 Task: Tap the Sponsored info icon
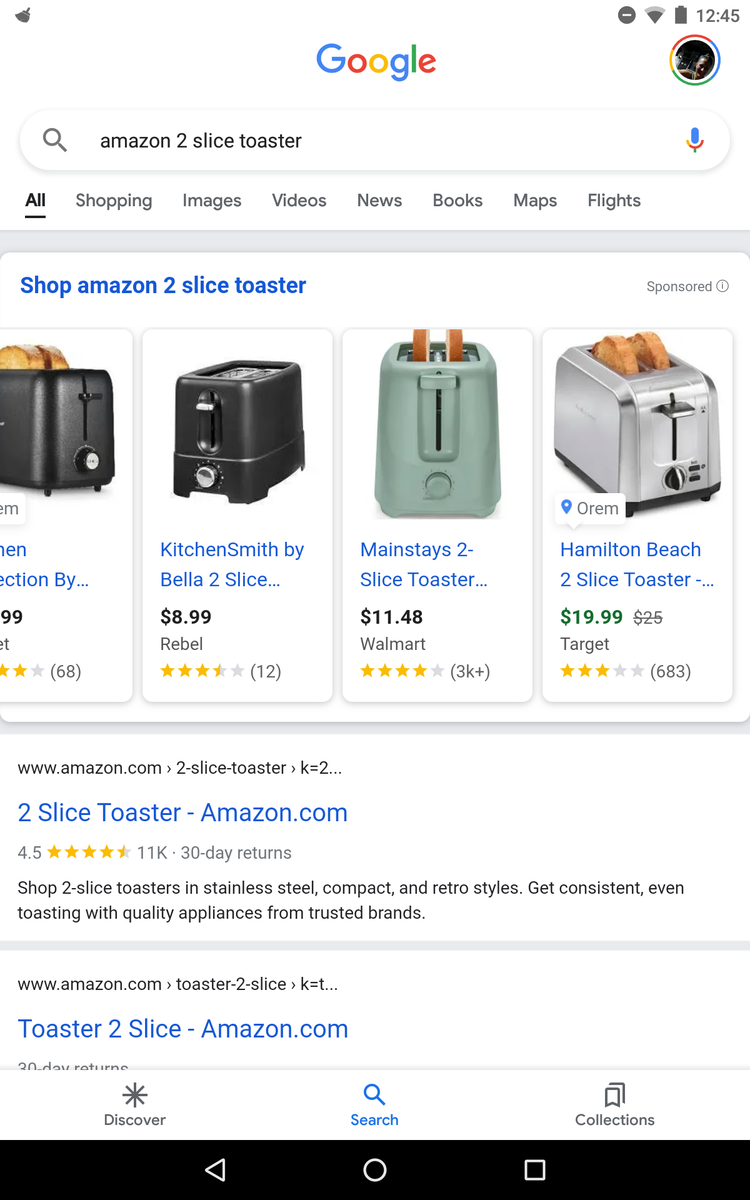[x=722, y=286]
